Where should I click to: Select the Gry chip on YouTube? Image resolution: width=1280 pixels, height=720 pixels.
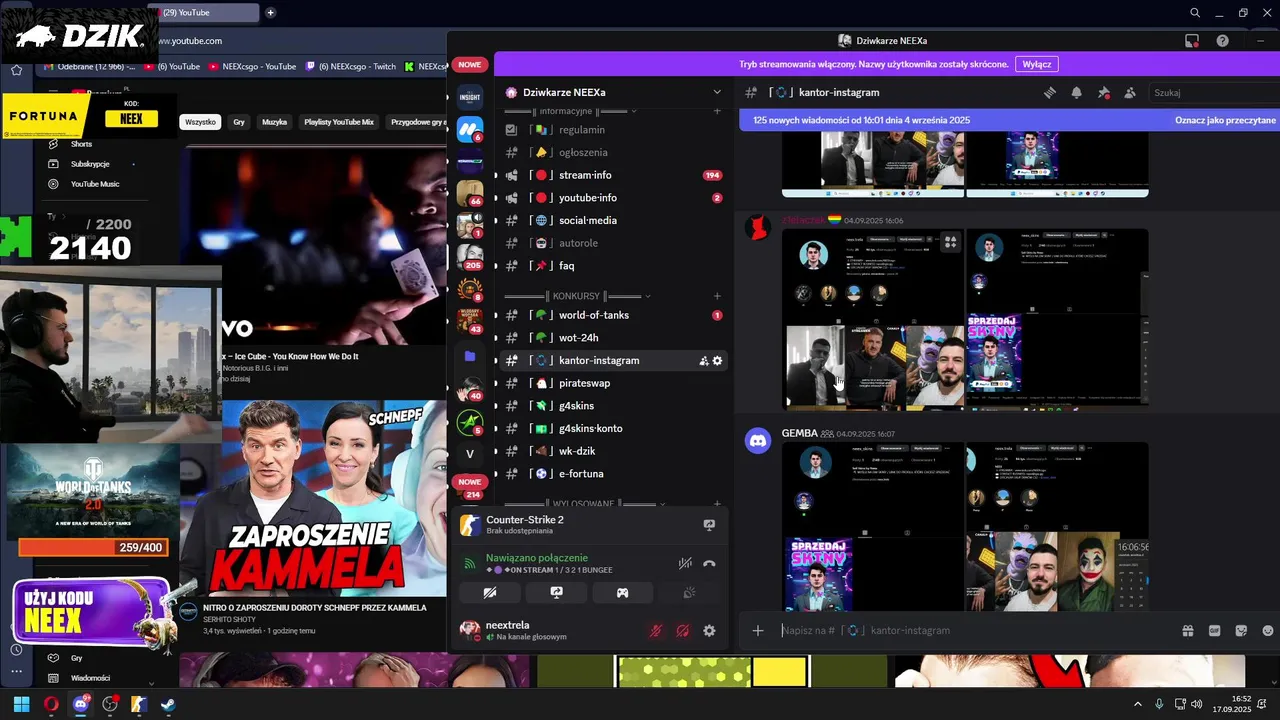point(239,122)
